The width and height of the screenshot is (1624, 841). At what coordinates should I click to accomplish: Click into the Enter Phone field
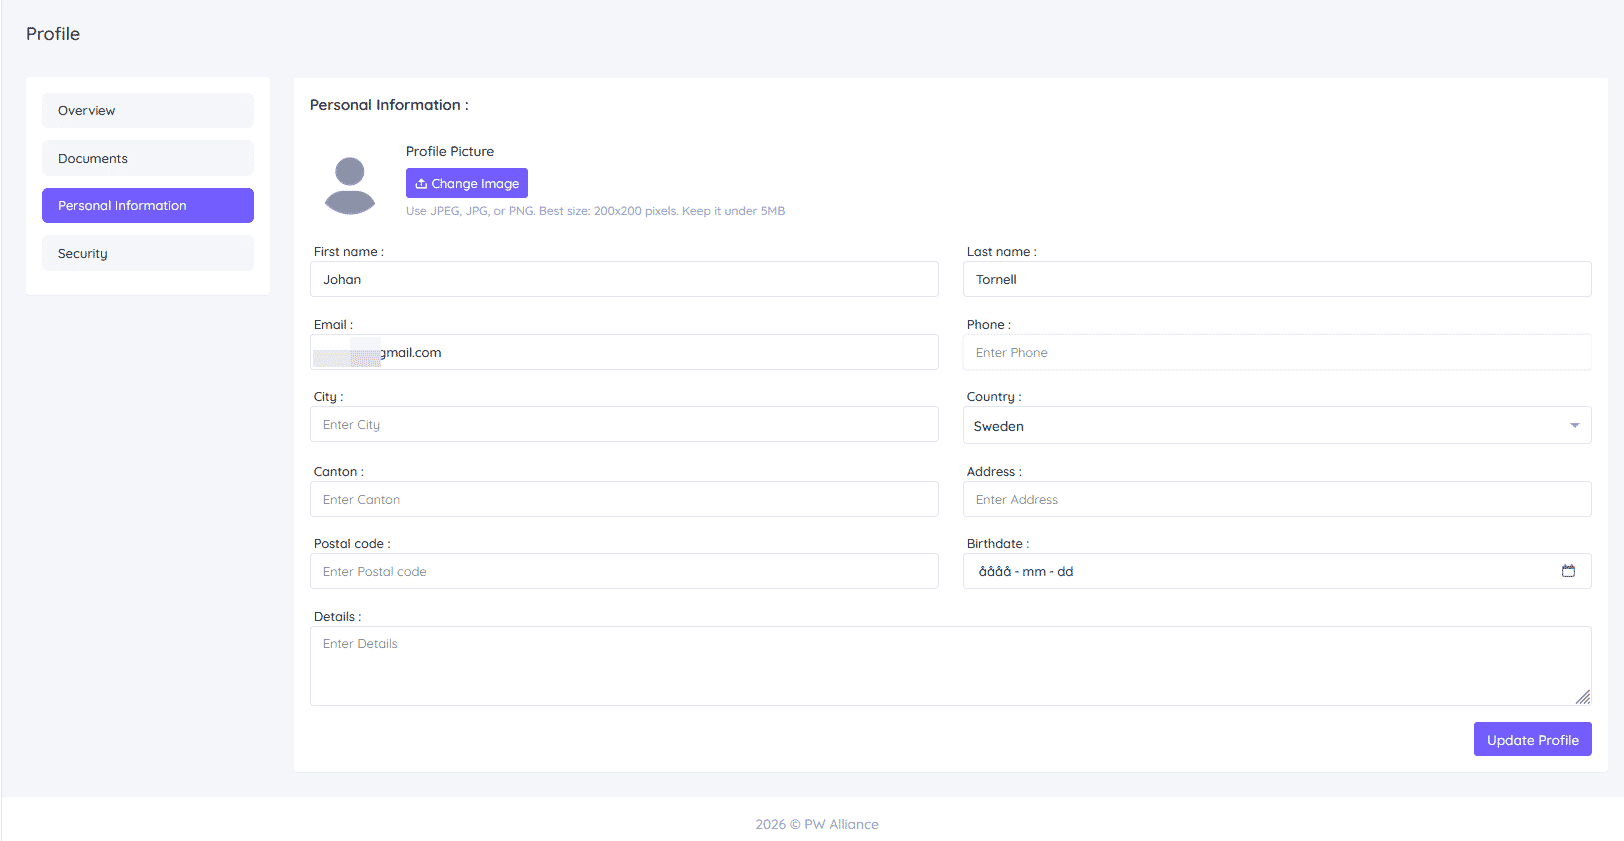[x=1276, y=353]
